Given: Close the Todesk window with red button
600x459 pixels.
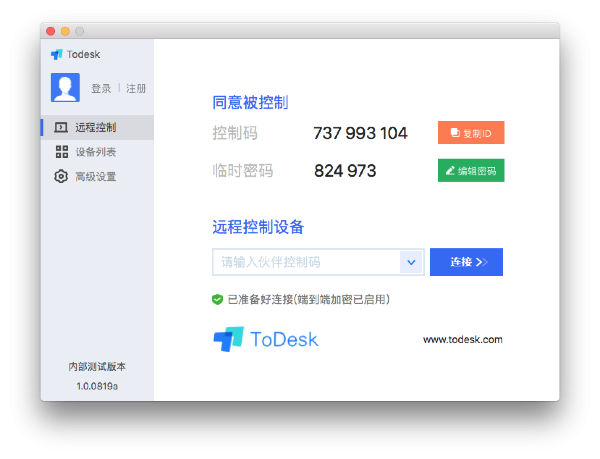Looking at the screenshot, I should click(51, 32).
